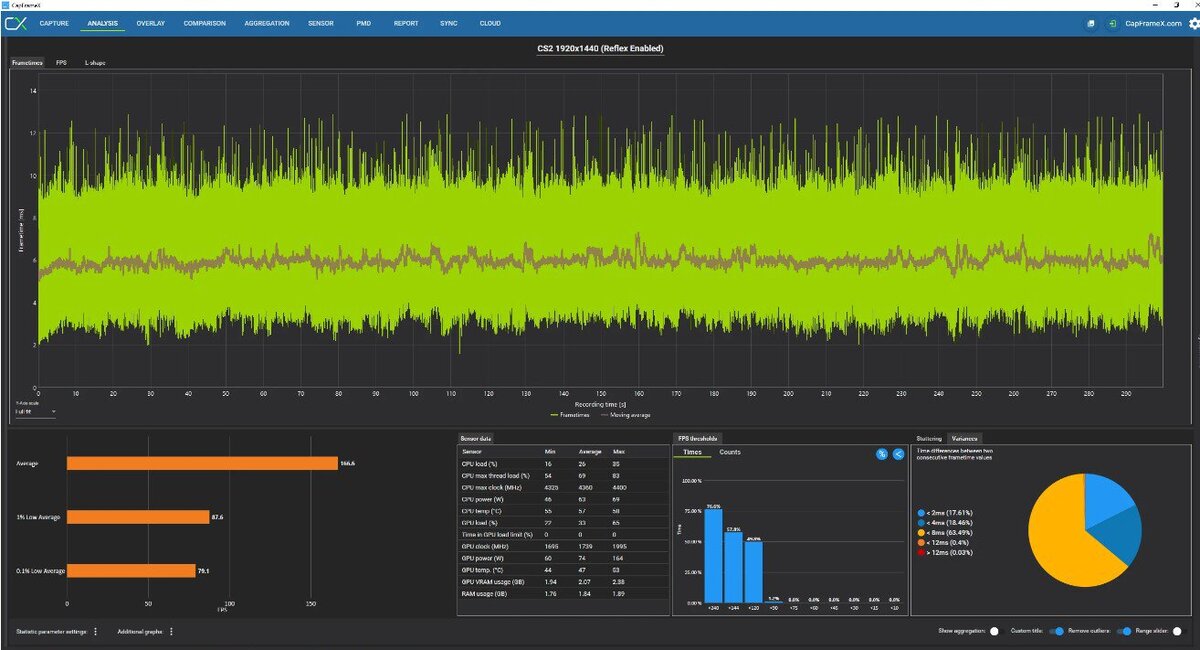
Task: Open the AGGREGATION tab
Action: pyautogui.click(x=267, y=23)
